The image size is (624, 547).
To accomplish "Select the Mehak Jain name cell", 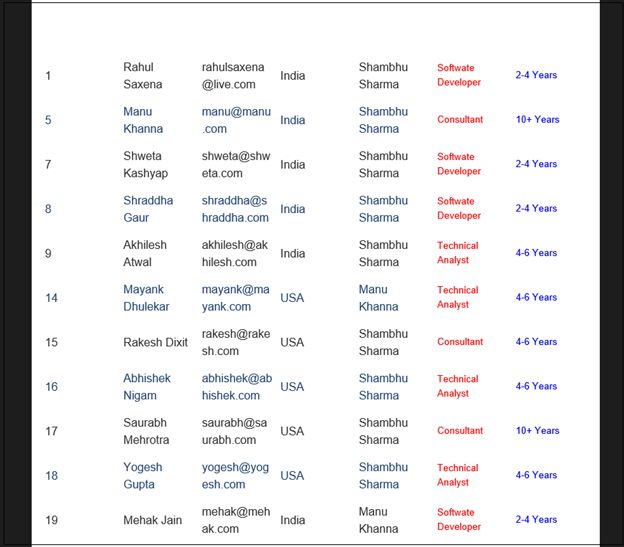I will click(x=153, y=519).
